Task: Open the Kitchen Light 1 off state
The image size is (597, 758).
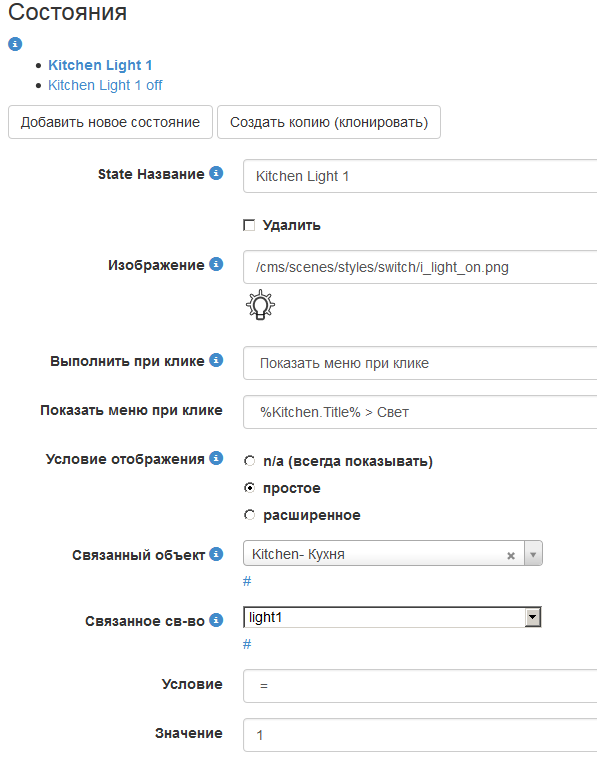Action: pyautogui.click(x=105, y=85)
